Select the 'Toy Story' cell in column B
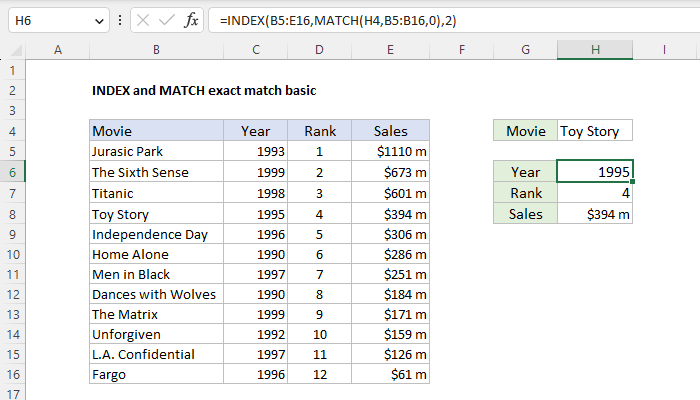Image resolution: width=700 pixels, height=400 pixels. click(x=156, y=214)
